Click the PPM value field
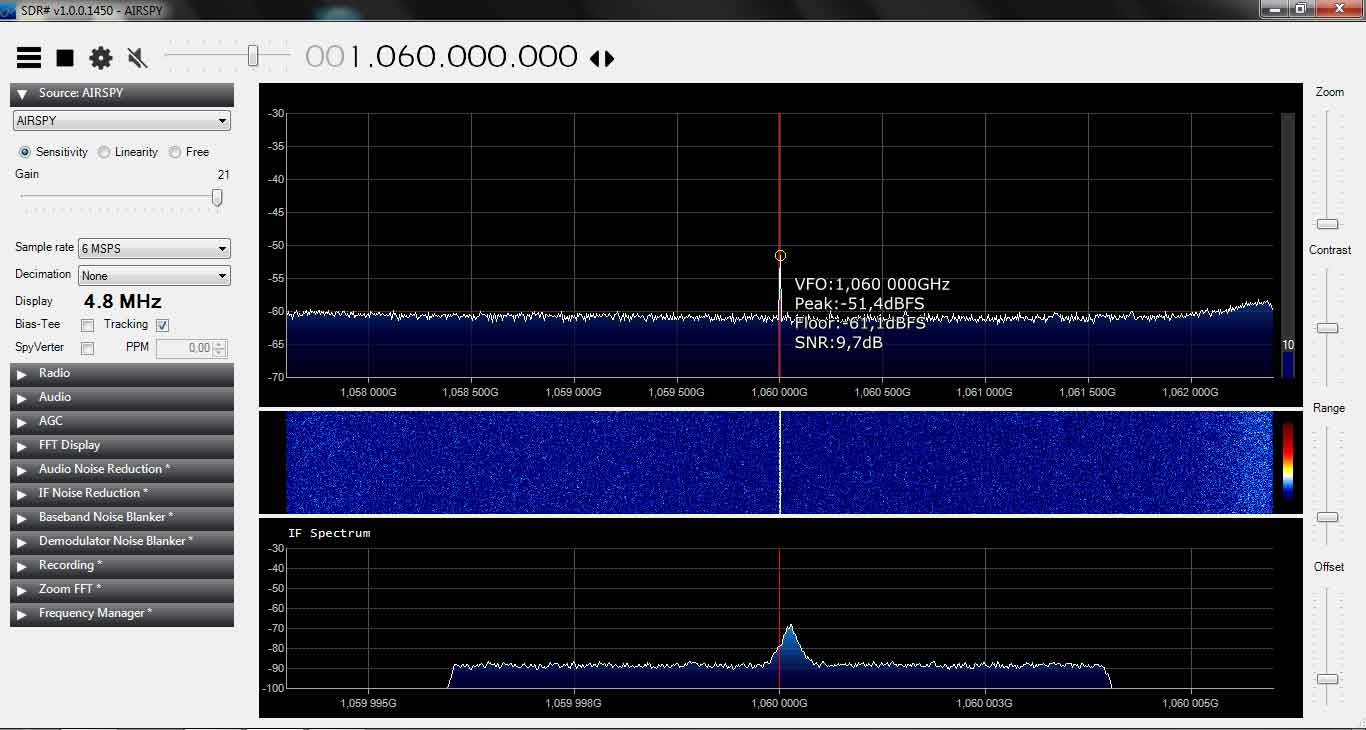Viewport: 1366px width, 730px height. click(185, 348)
